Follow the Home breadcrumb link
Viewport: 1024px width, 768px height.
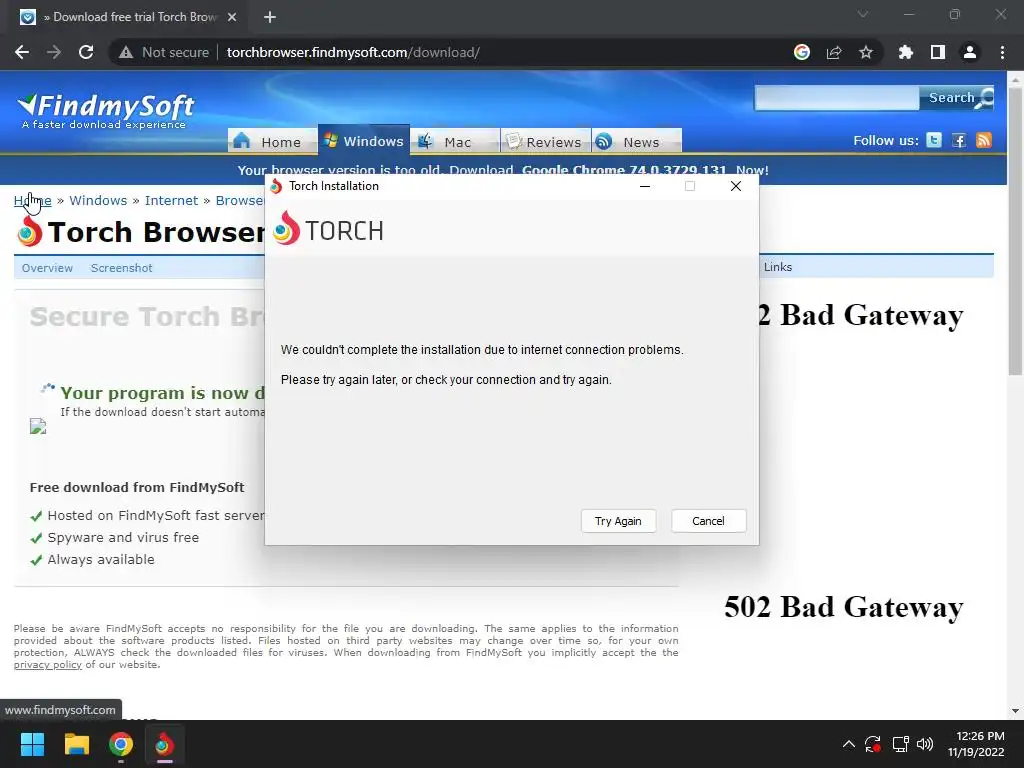33,200
